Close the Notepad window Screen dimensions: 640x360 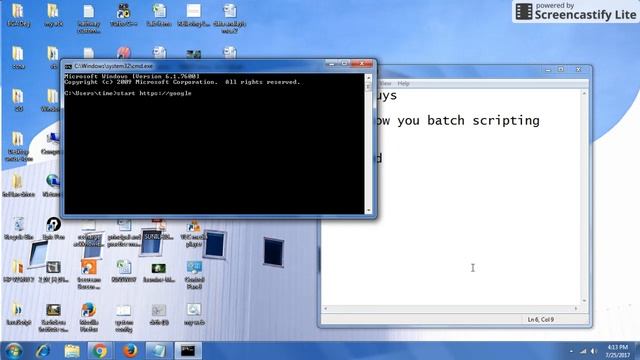[x=578, y=70]
